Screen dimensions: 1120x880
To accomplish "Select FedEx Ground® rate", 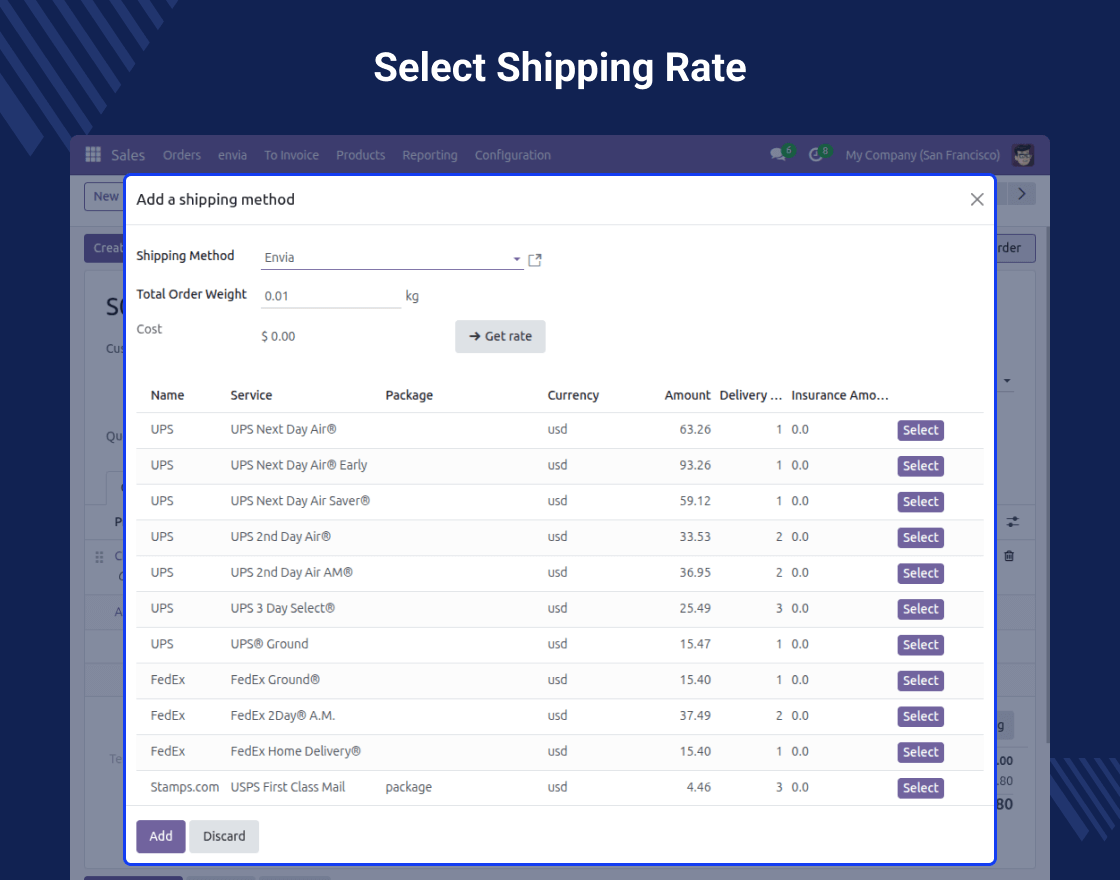I will (920, 680).
